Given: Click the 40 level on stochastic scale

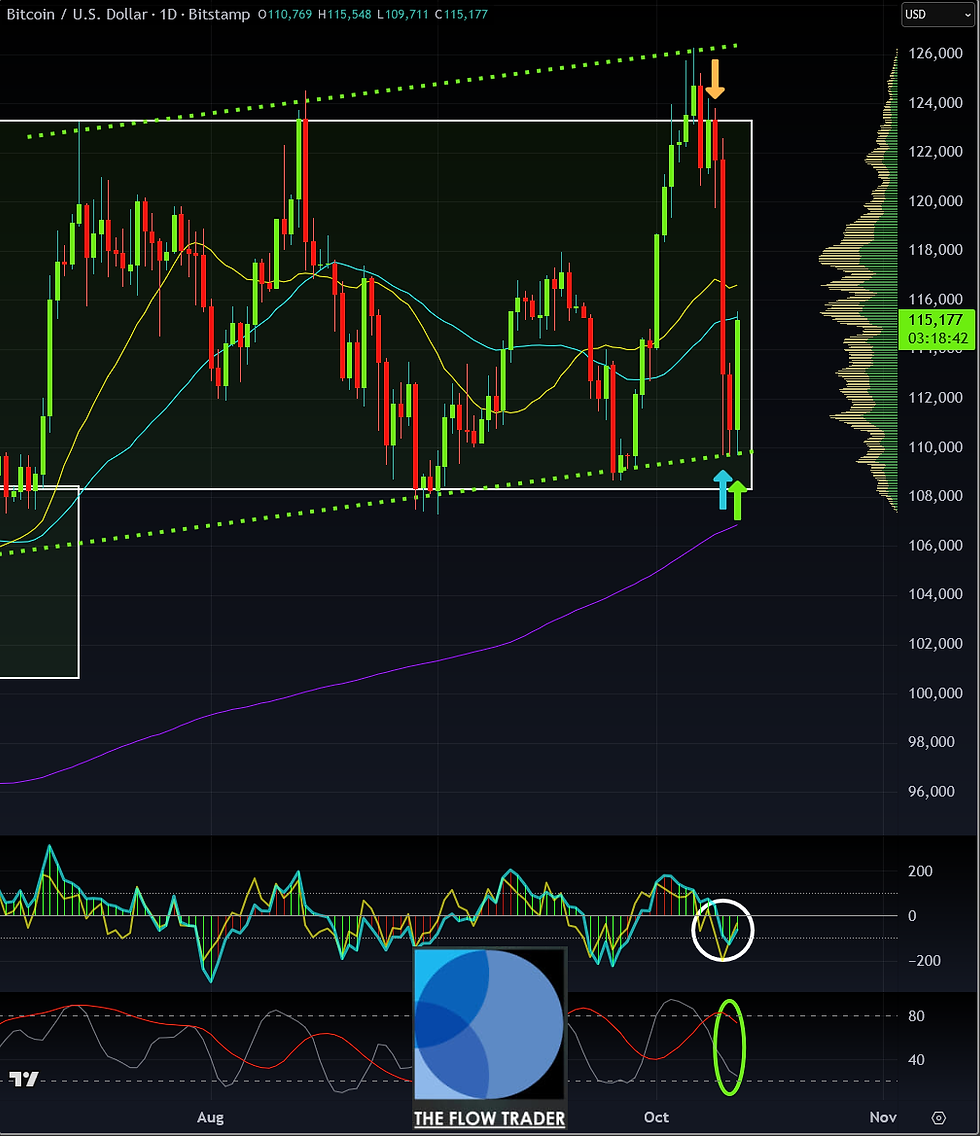Looking at the screenshot, I should (x=916, y=1060).
